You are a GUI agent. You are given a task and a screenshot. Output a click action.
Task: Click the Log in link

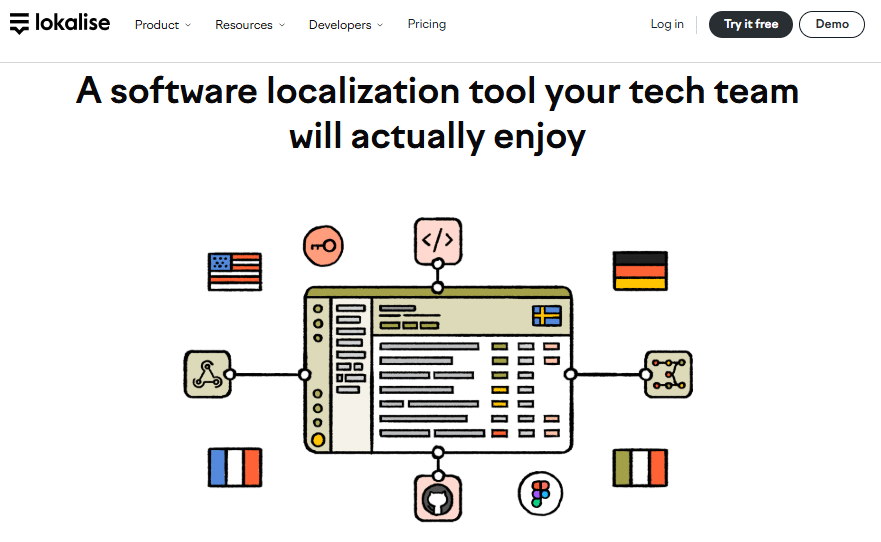coord(667,24)
